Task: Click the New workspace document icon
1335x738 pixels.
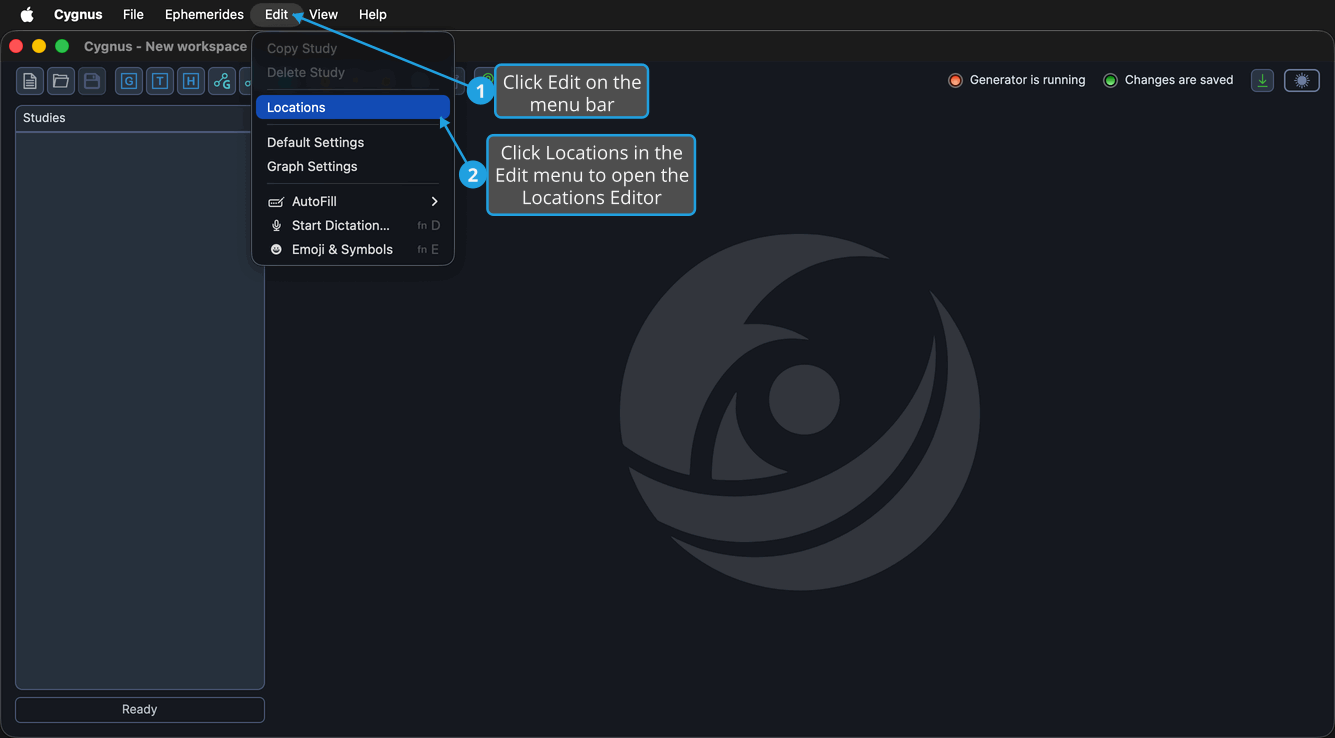Action: coord(30,81)
